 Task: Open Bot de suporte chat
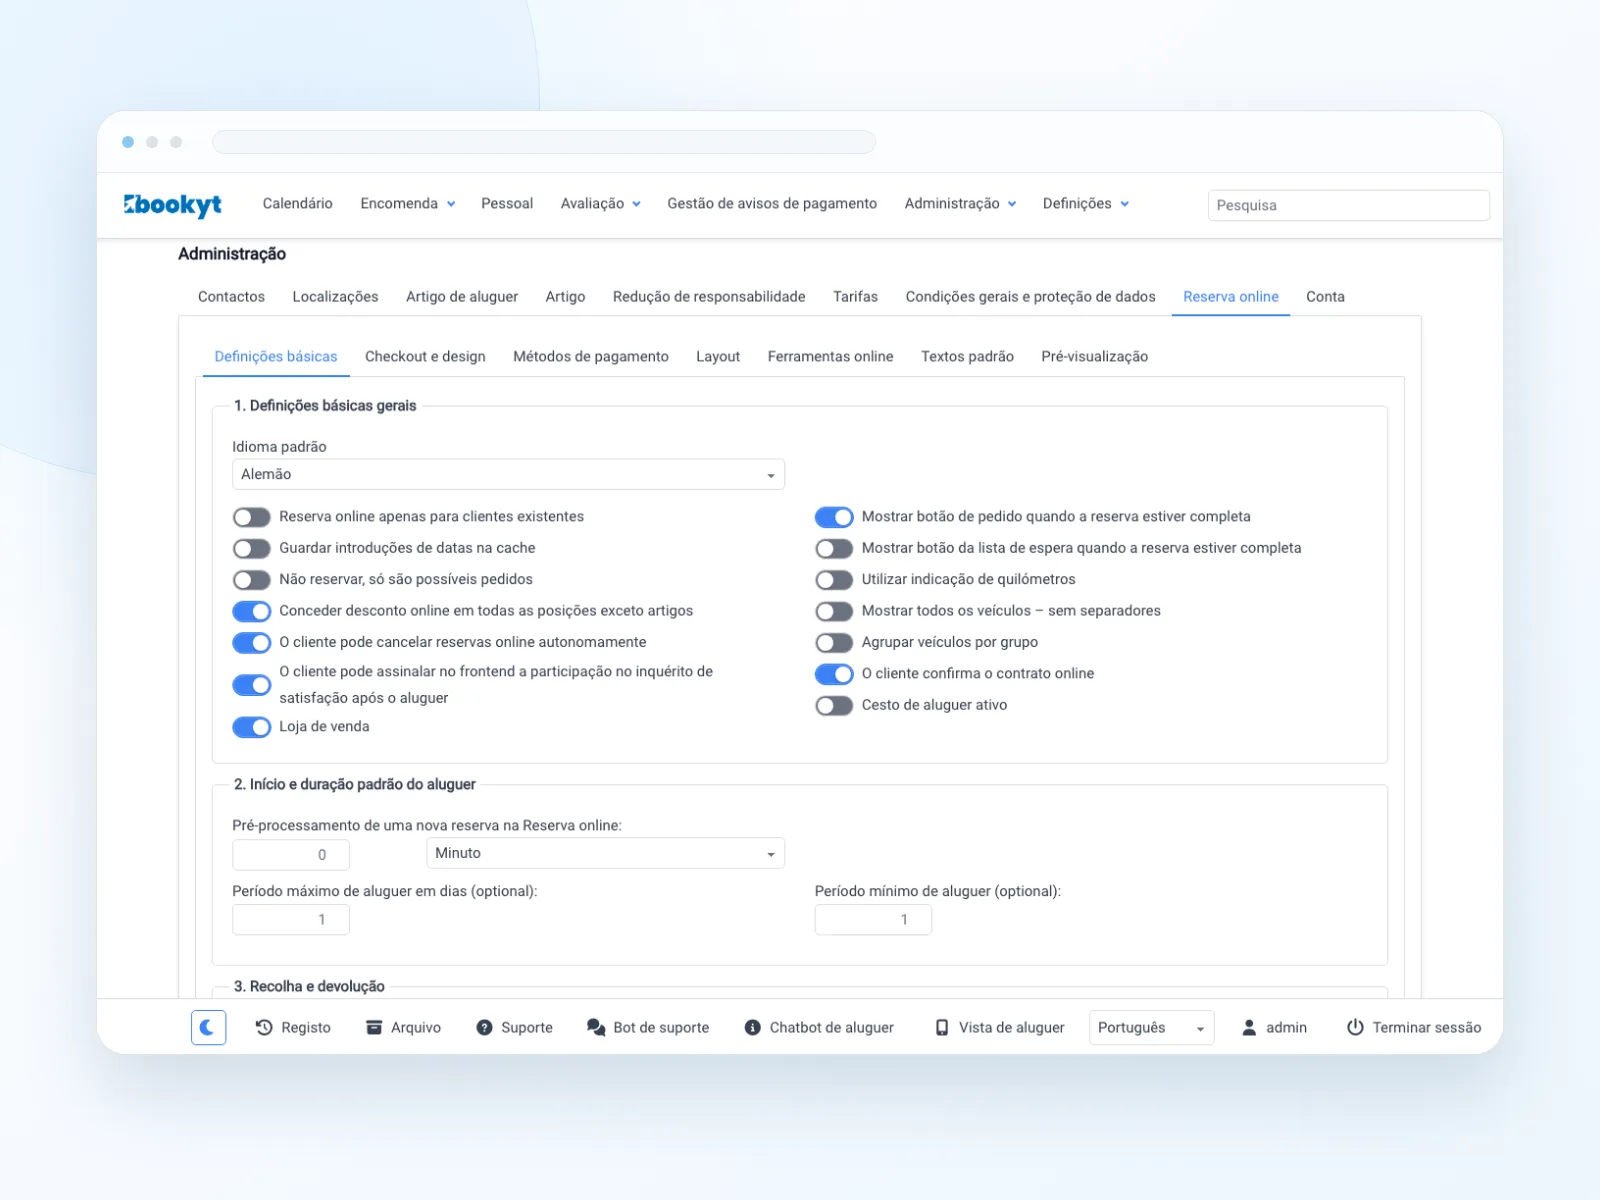[x=648, y=1027]
